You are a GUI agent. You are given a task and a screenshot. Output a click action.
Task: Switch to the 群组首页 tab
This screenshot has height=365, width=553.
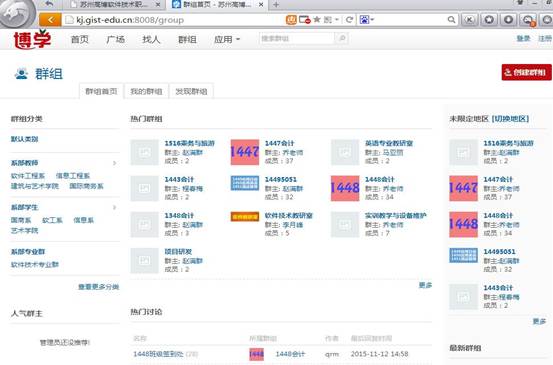coord(101,91)
